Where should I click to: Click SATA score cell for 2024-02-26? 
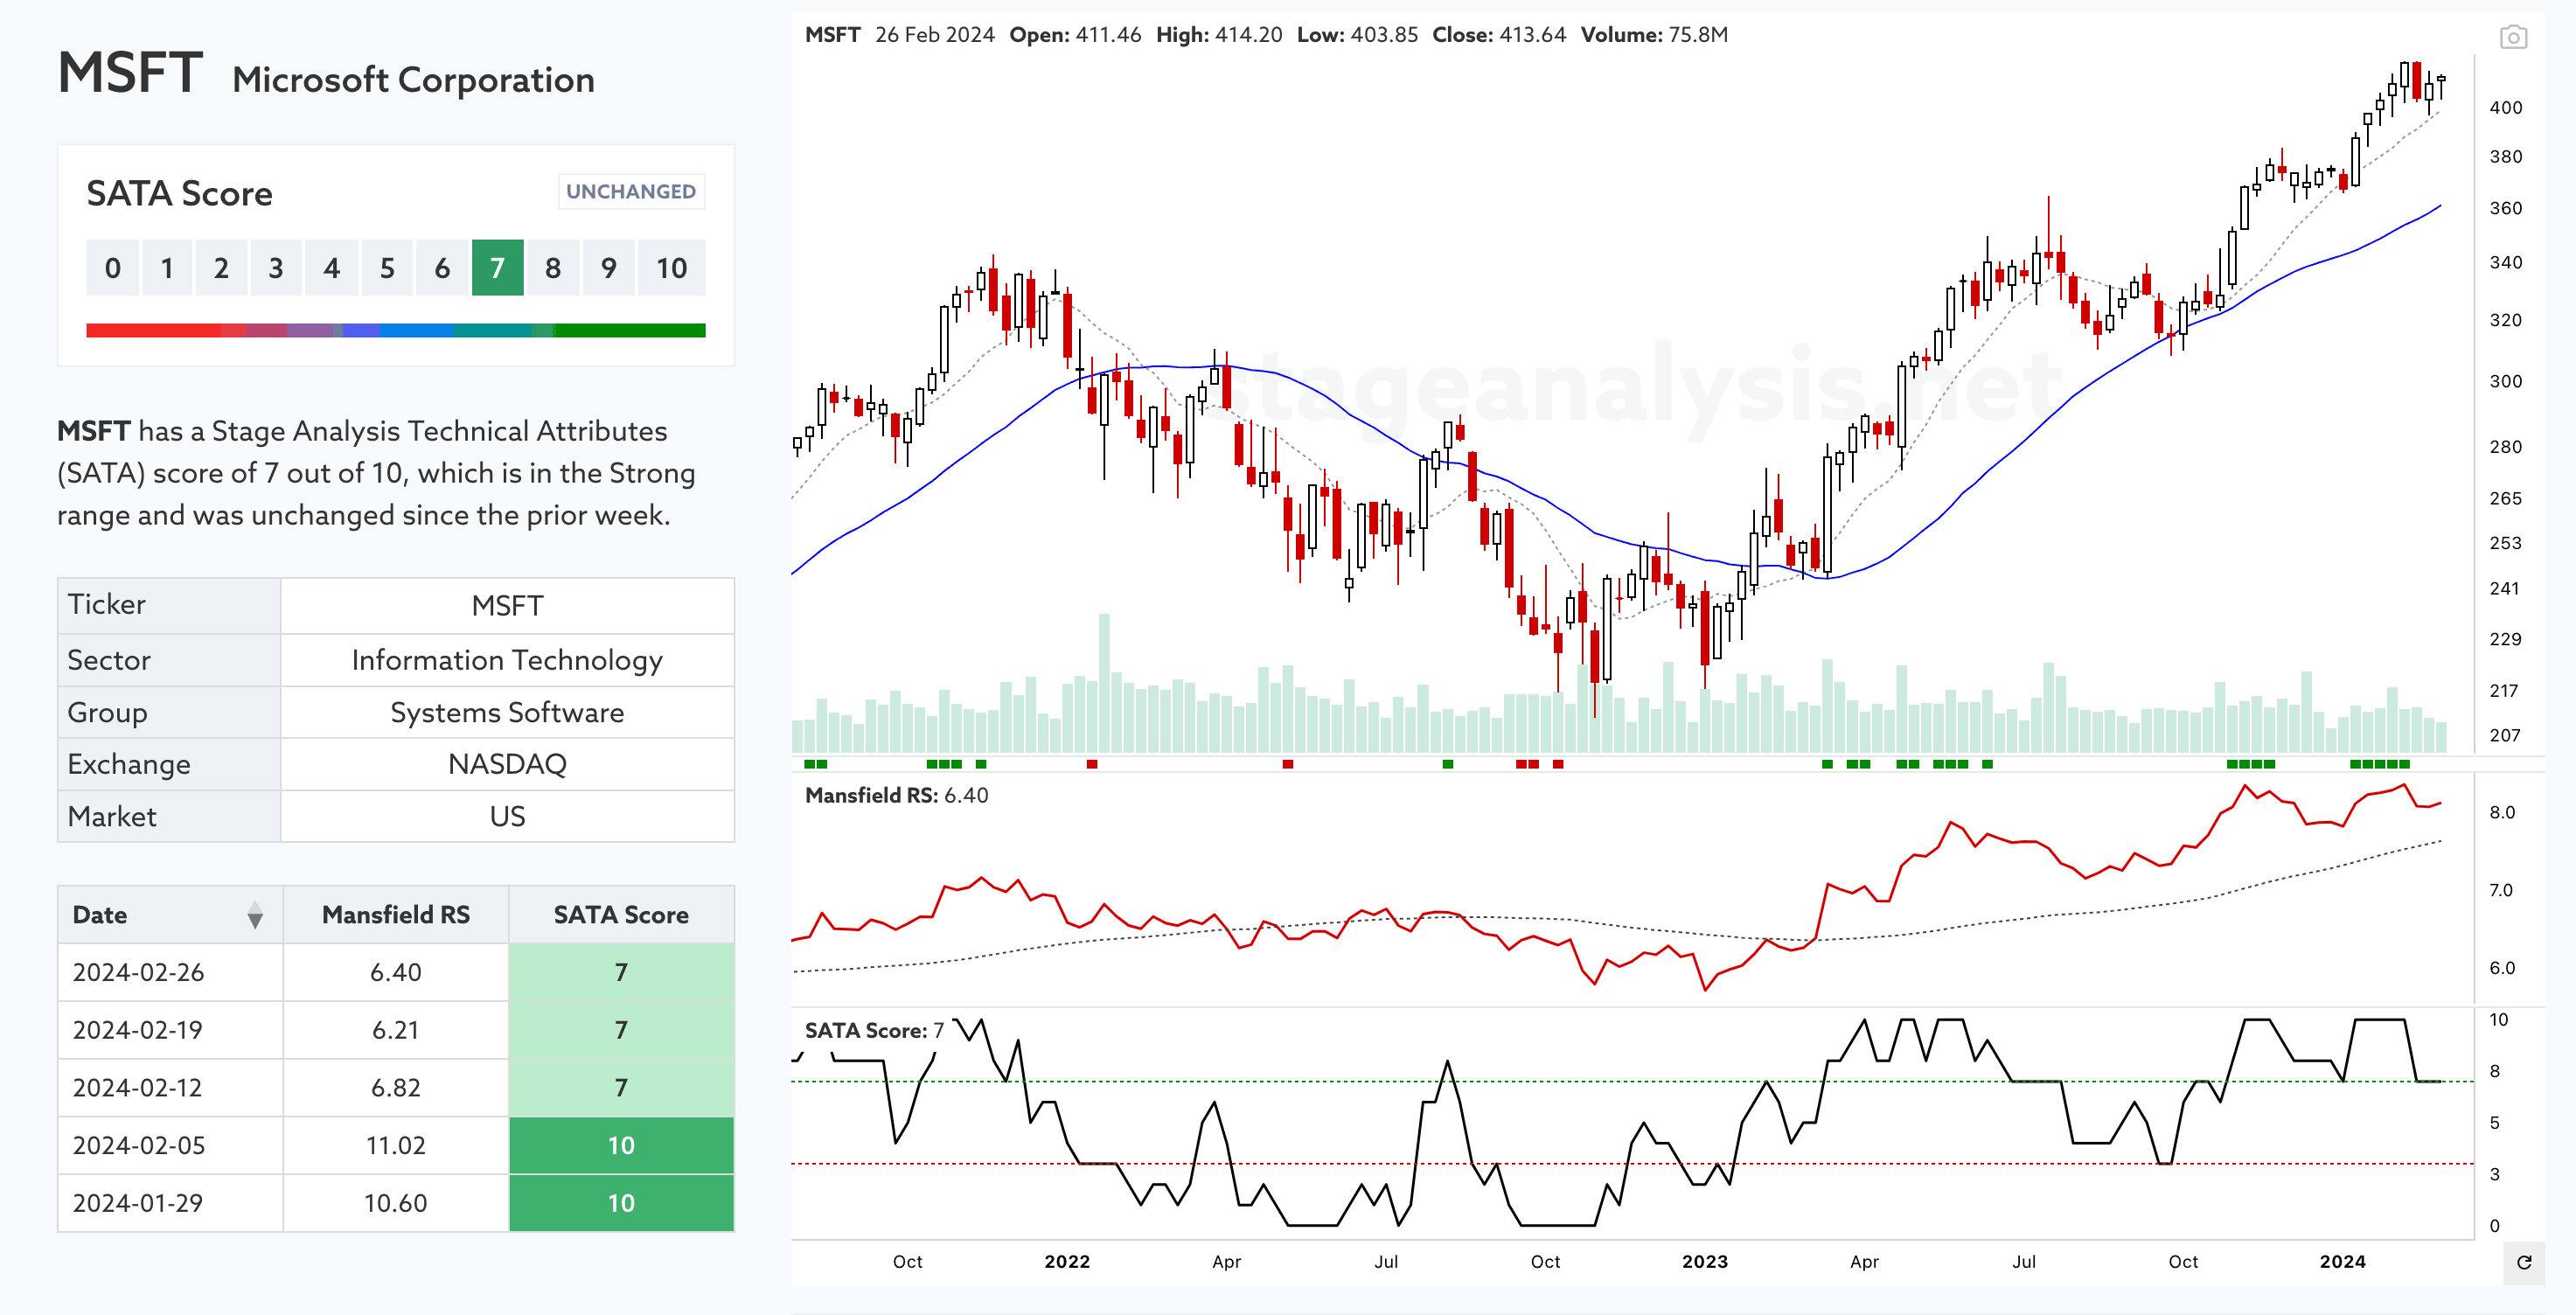[x=621, y=972]
